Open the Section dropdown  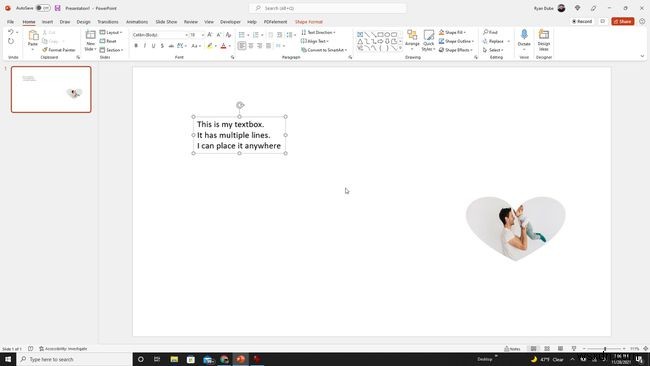pos(112,50)
